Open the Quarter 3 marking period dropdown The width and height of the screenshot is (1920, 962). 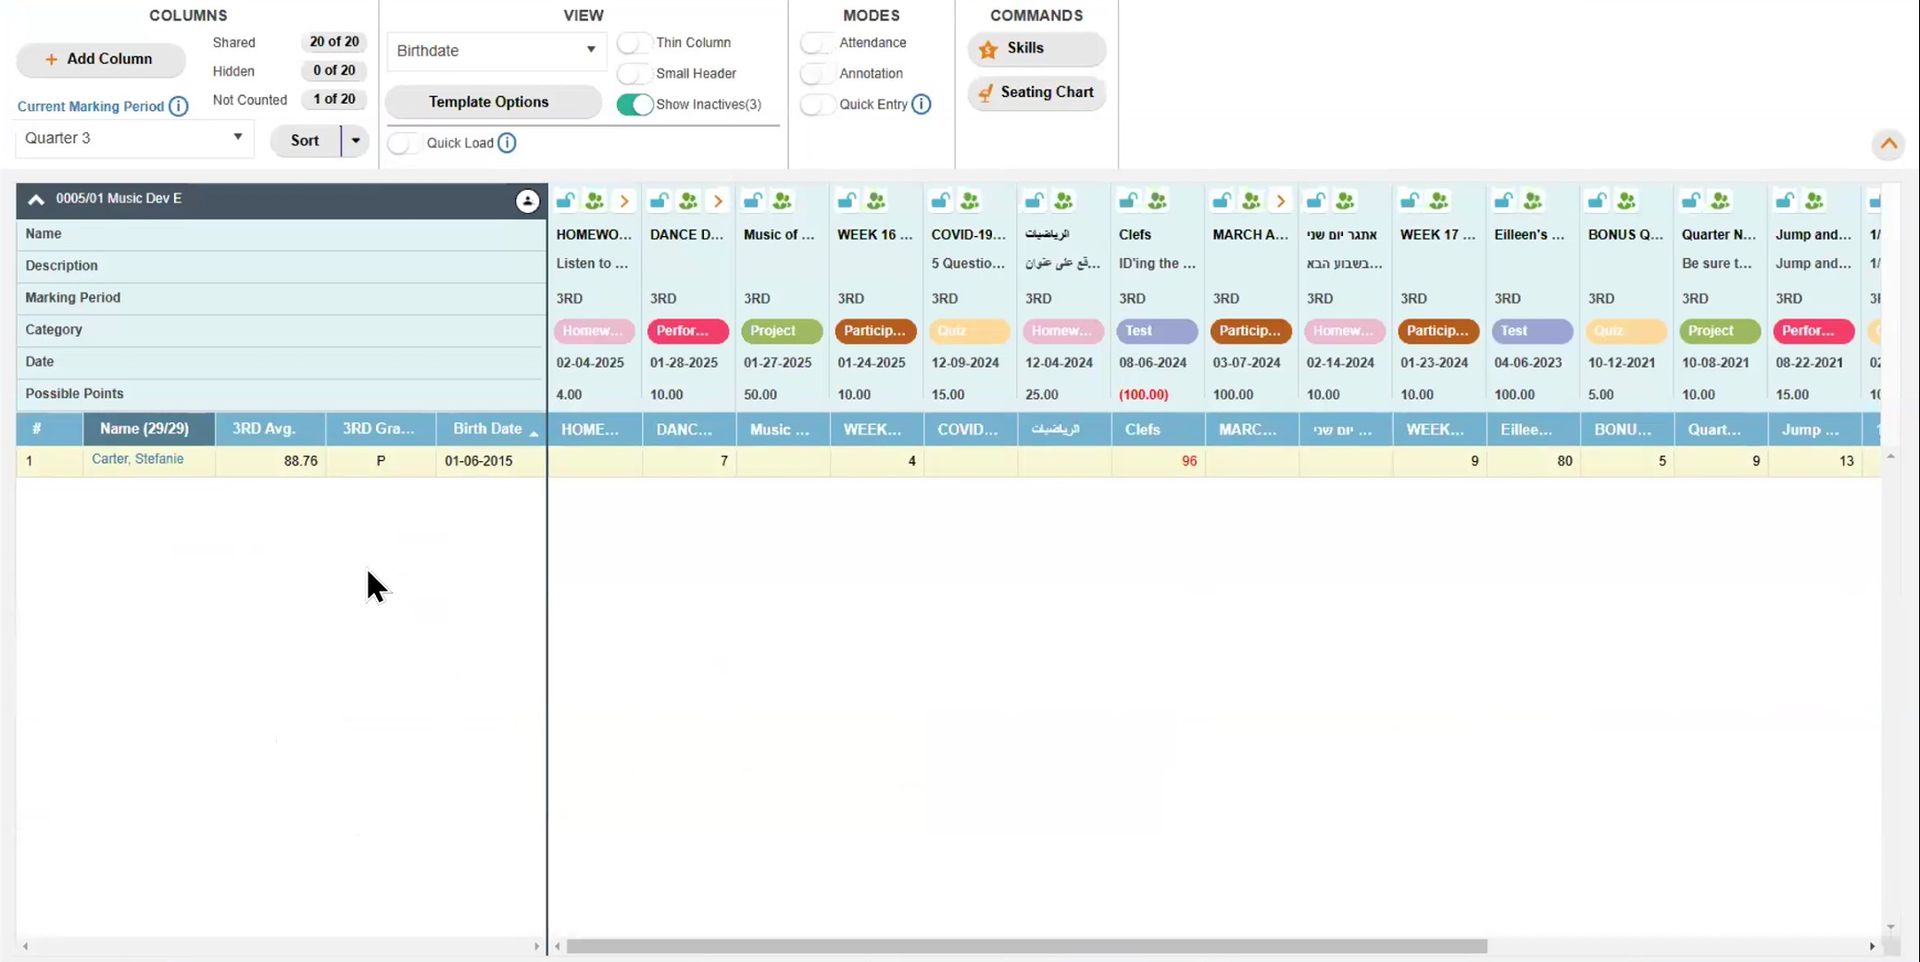click(x=237, y=138)
